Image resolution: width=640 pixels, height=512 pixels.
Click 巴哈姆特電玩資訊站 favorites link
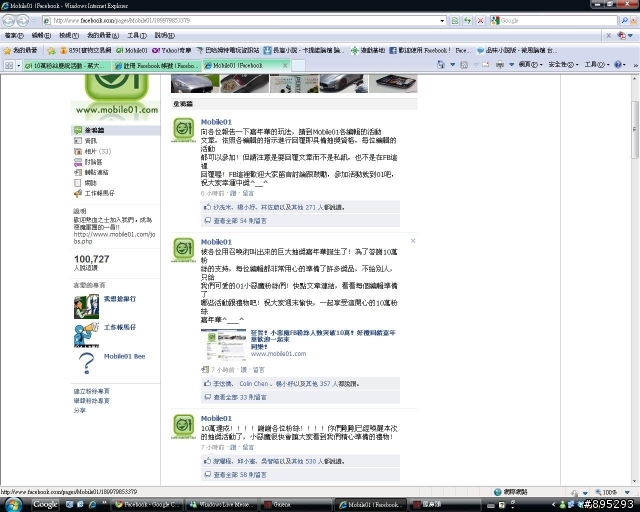(x=228, y=51)
